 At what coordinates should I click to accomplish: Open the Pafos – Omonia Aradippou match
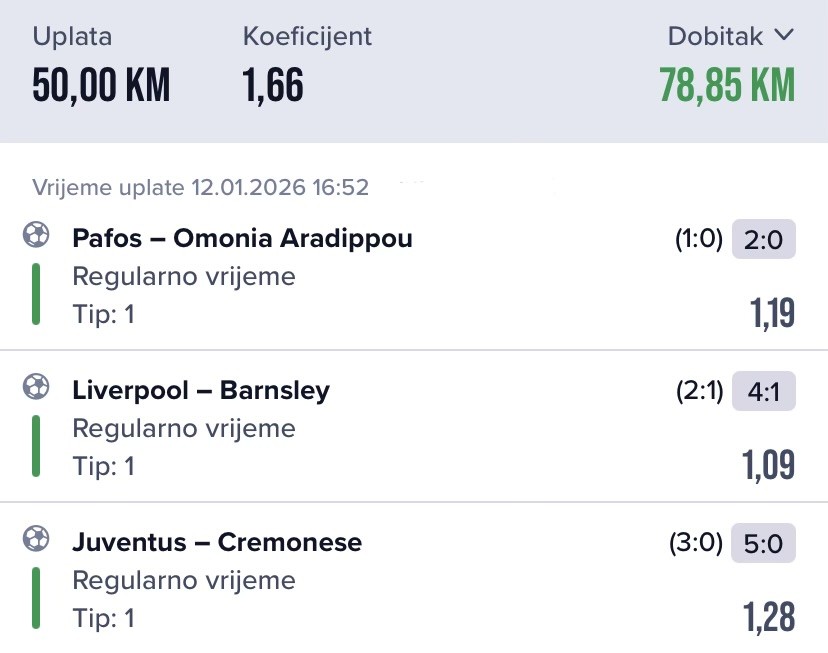(242, 238)
